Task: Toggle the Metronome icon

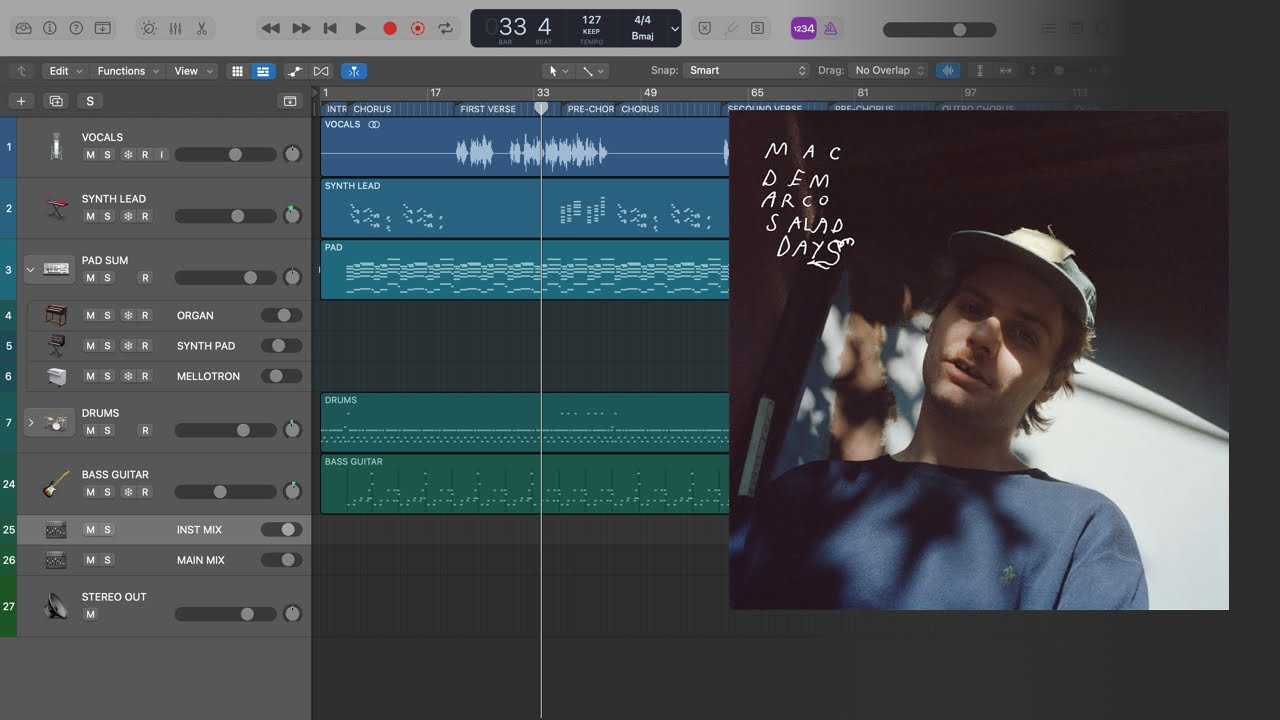Action: pos(830,28)
